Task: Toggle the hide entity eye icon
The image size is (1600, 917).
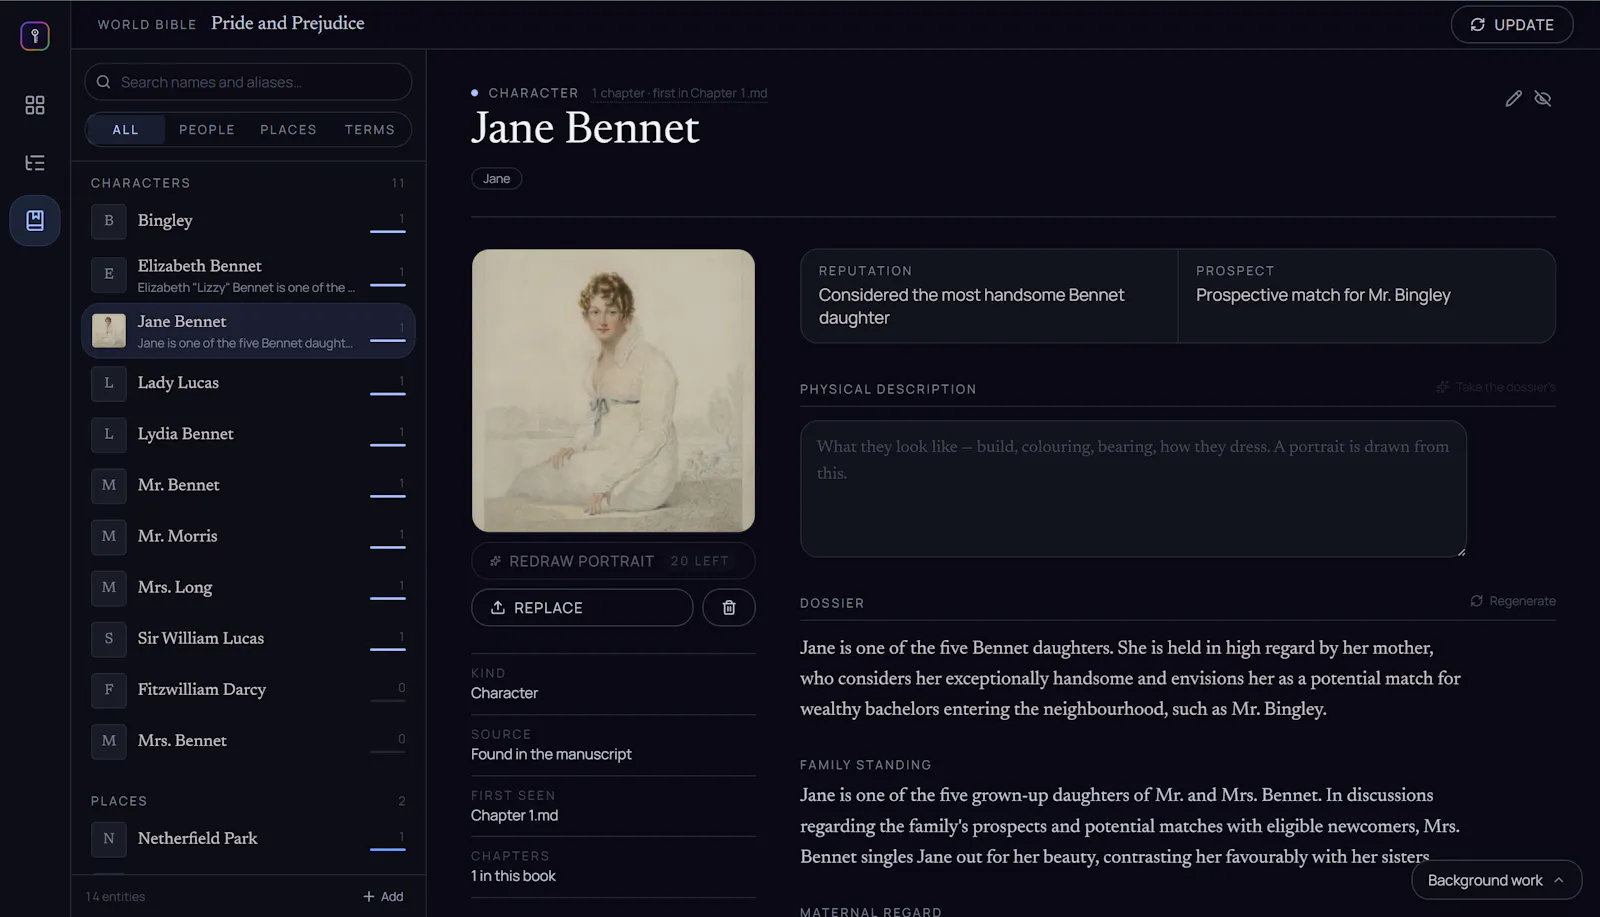Action: click(x=1543, y=98)
